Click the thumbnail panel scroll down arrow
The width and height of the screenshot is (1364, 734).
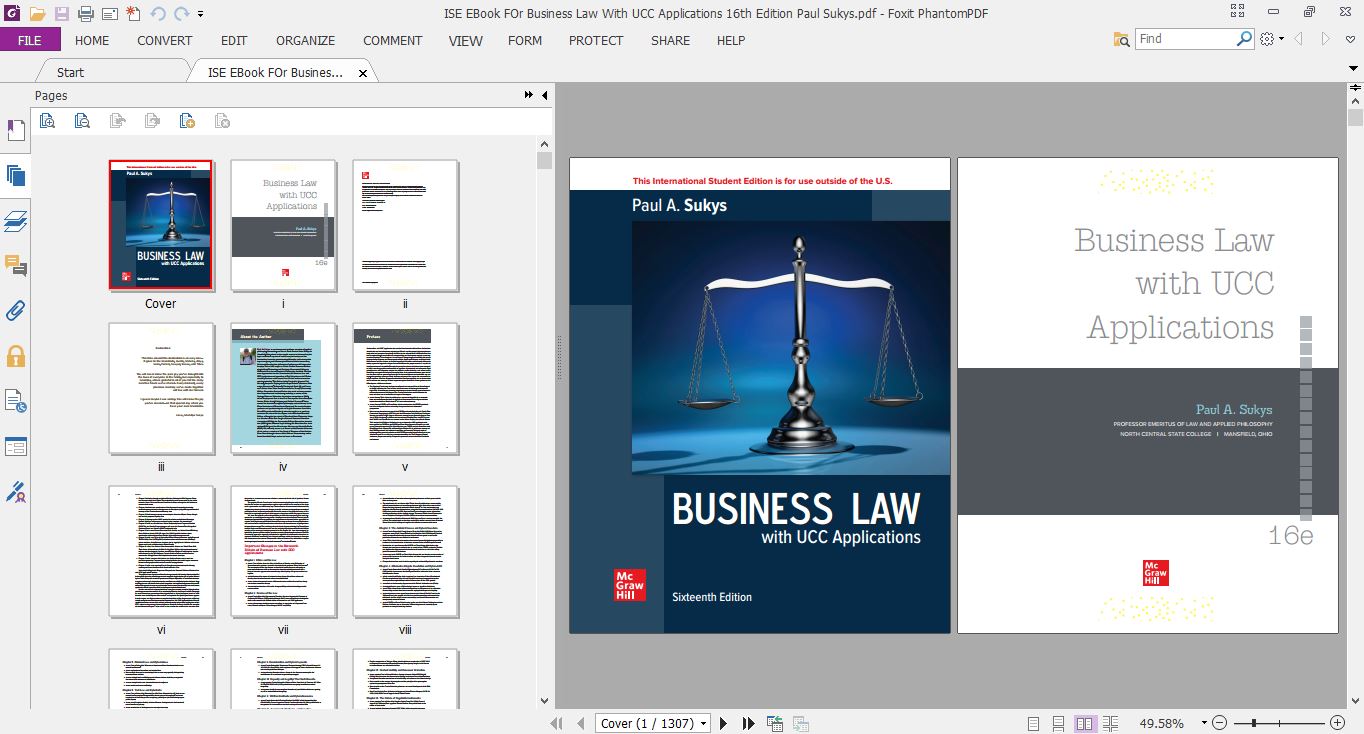pyautogui.click(x=544, y=701)
